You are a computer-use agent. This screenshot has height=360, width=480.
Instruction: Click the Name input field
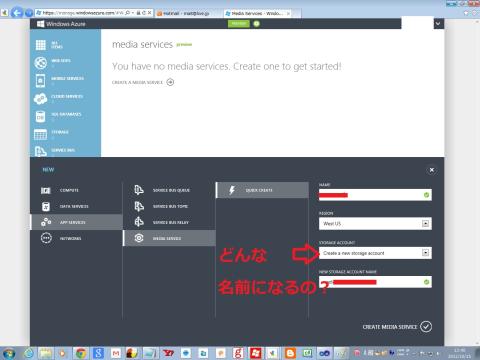[x=375, y=195]
